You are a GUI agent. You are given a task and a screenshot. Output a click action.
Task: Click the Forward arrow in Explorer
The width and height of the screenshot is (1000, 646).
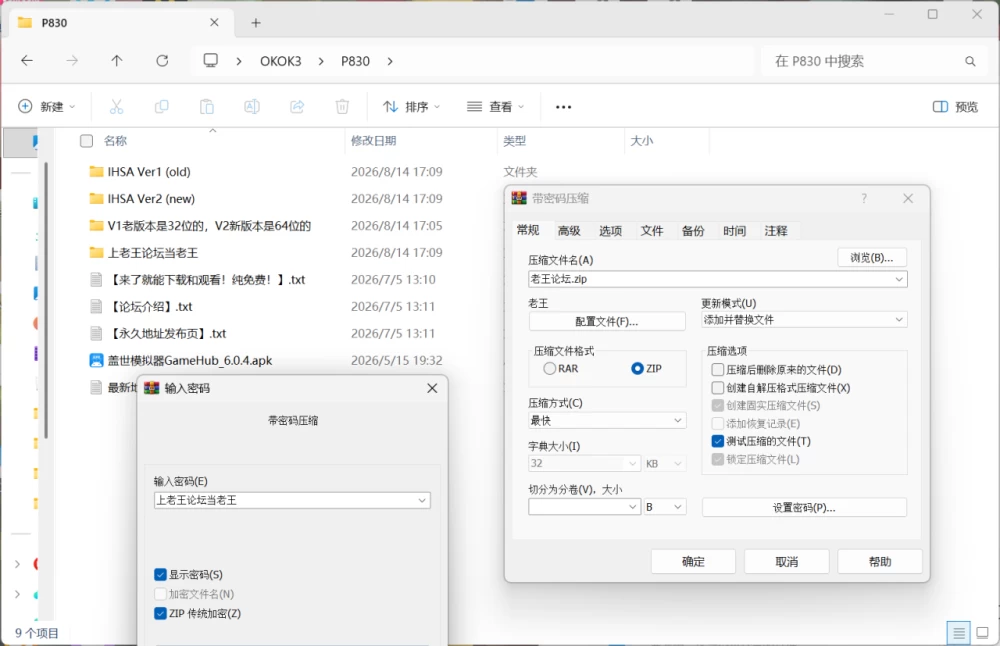(72, 61)
